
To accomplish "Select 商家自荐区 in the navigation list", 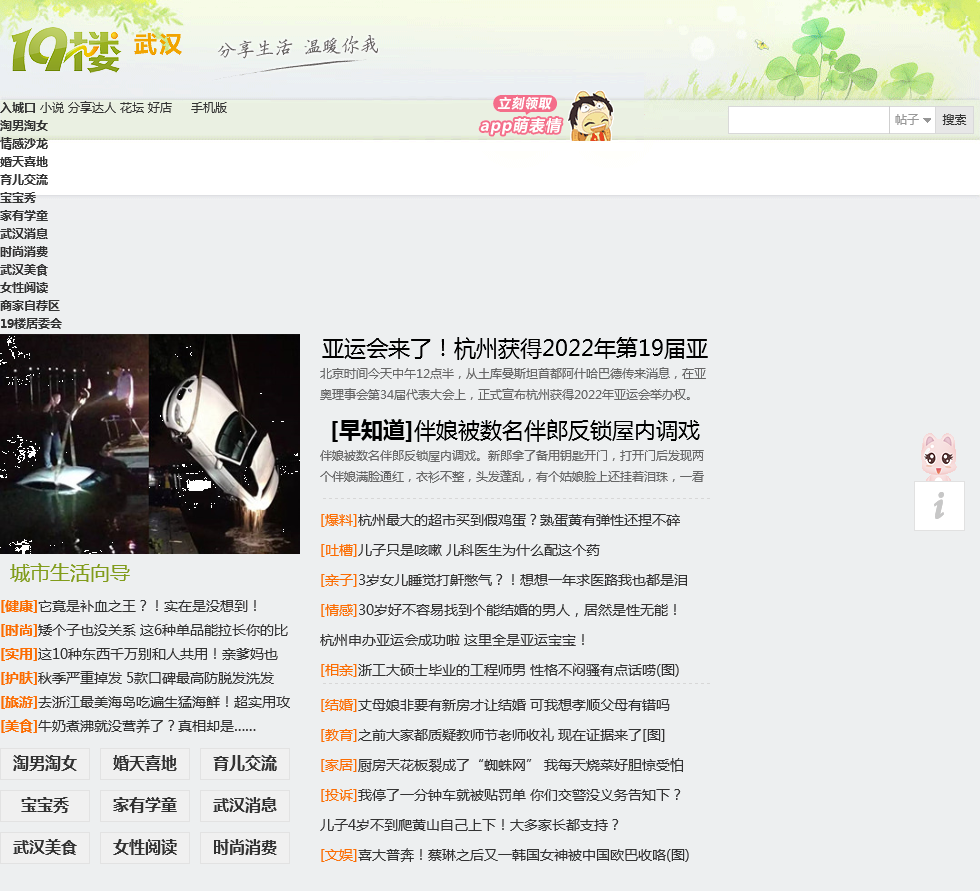I will [x=30, y=306].
